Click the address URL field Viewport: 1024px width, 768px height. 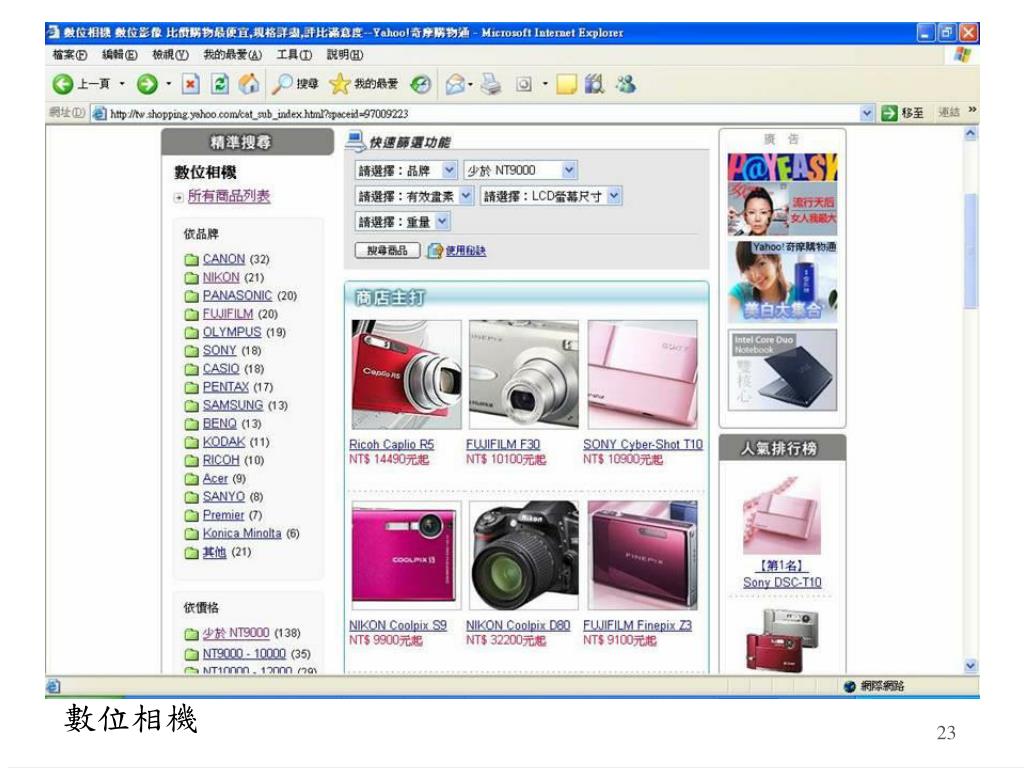(482, 114)
